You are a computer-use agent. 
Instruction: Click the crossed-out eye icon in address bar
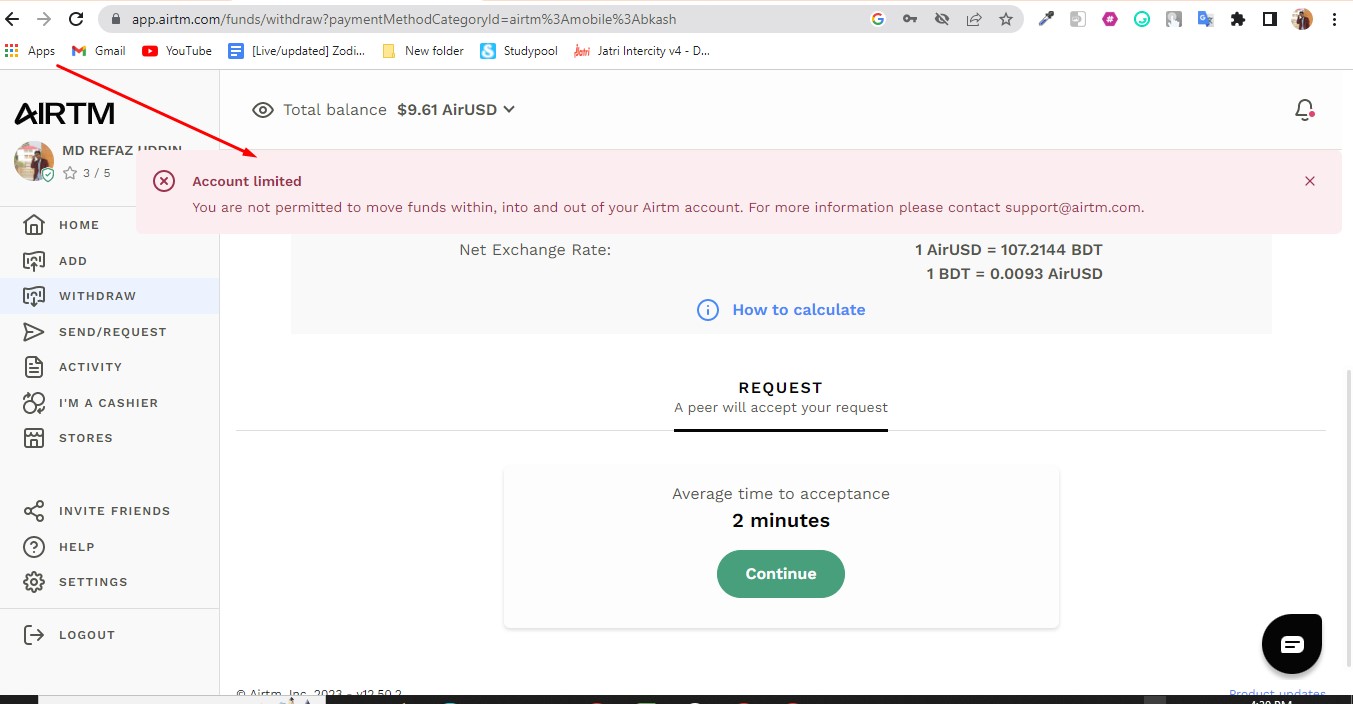(x=942, y=19)
